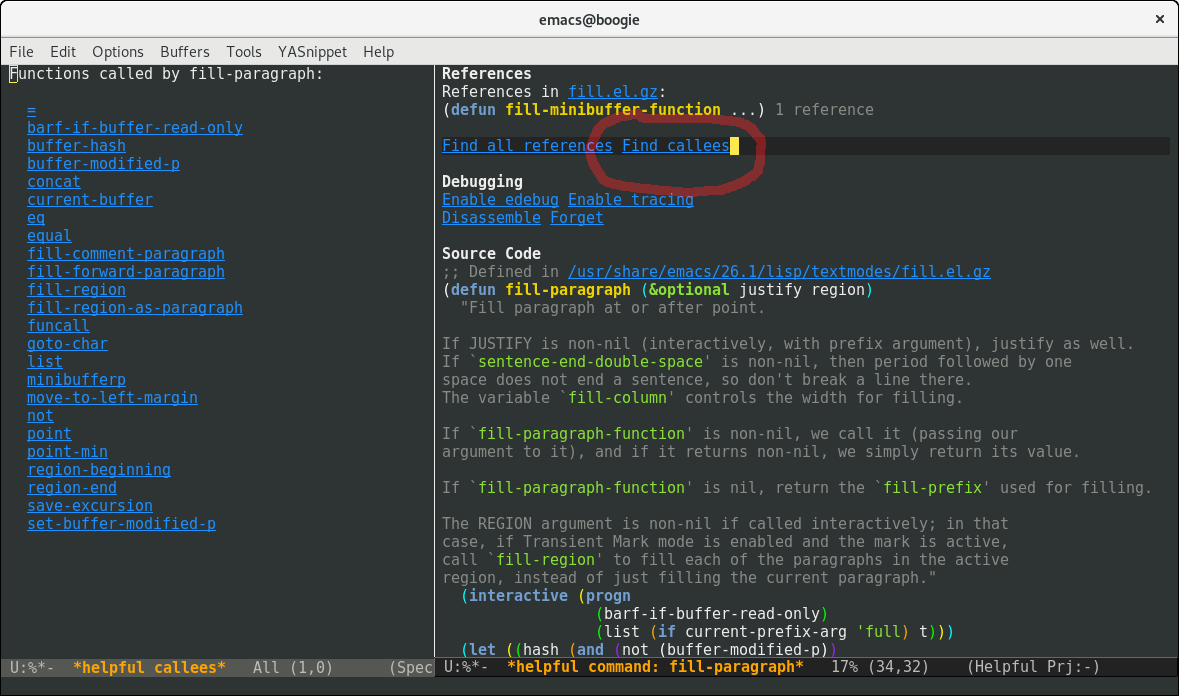Open fill.el.gz references link

pos(608,92)
